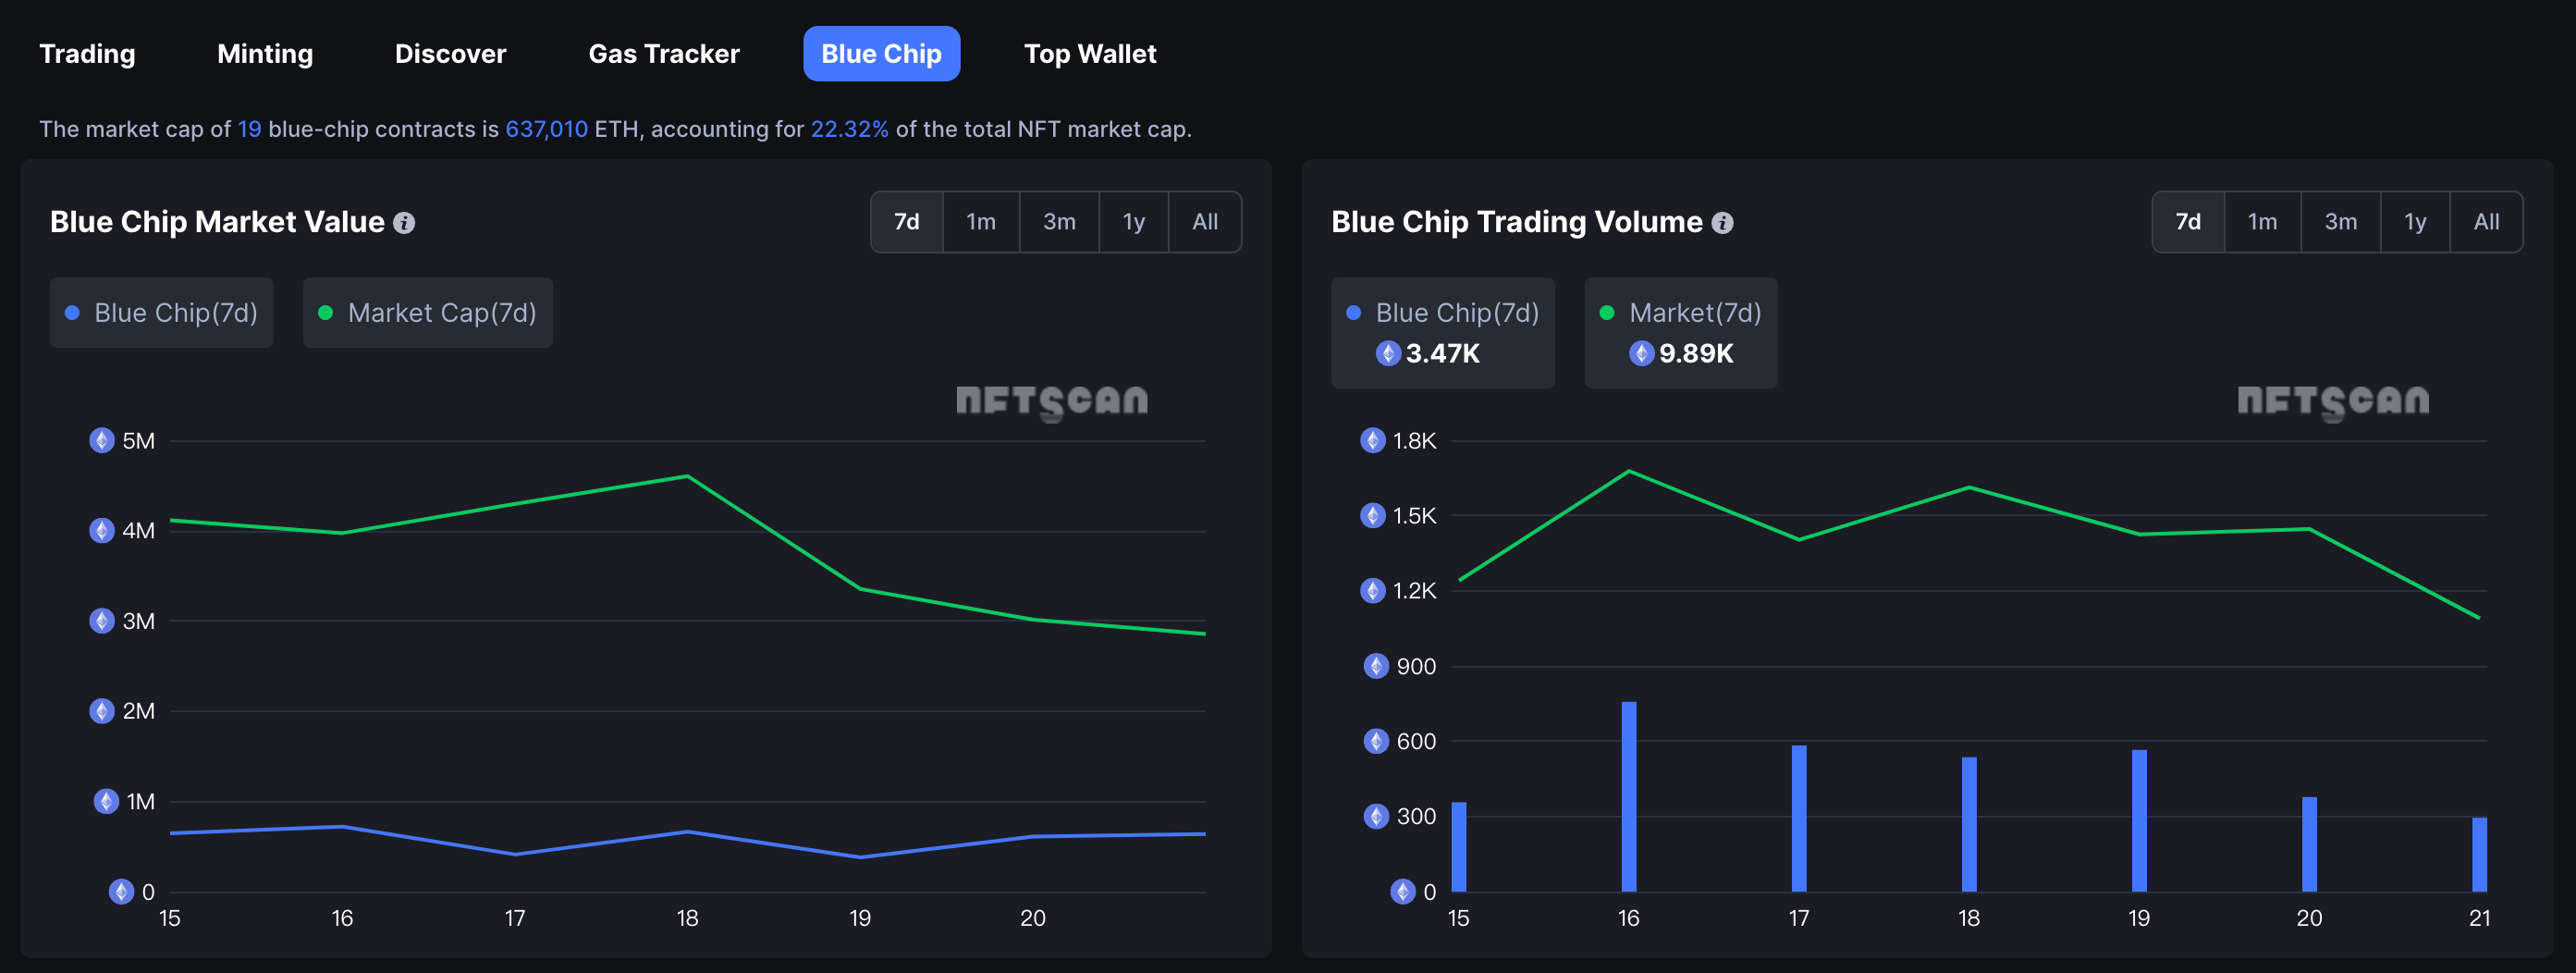Click Ethereum icon at 0 on Trading Volume axis
Viewport: 2576px width, 973px height.
1403,892
